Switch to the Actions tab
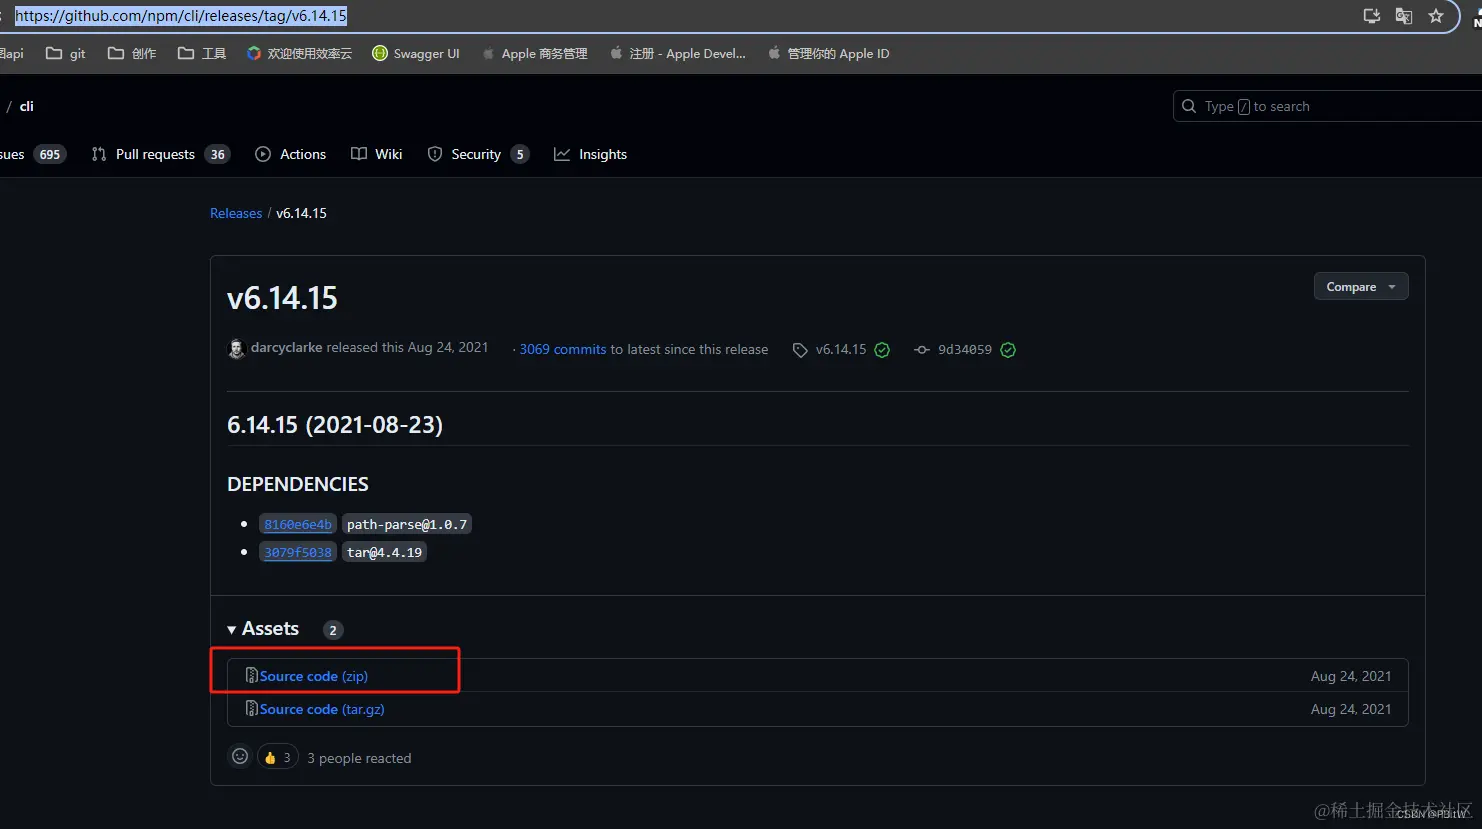The image size is (1482, 829). pyautogui.click(x=291, y=154)
